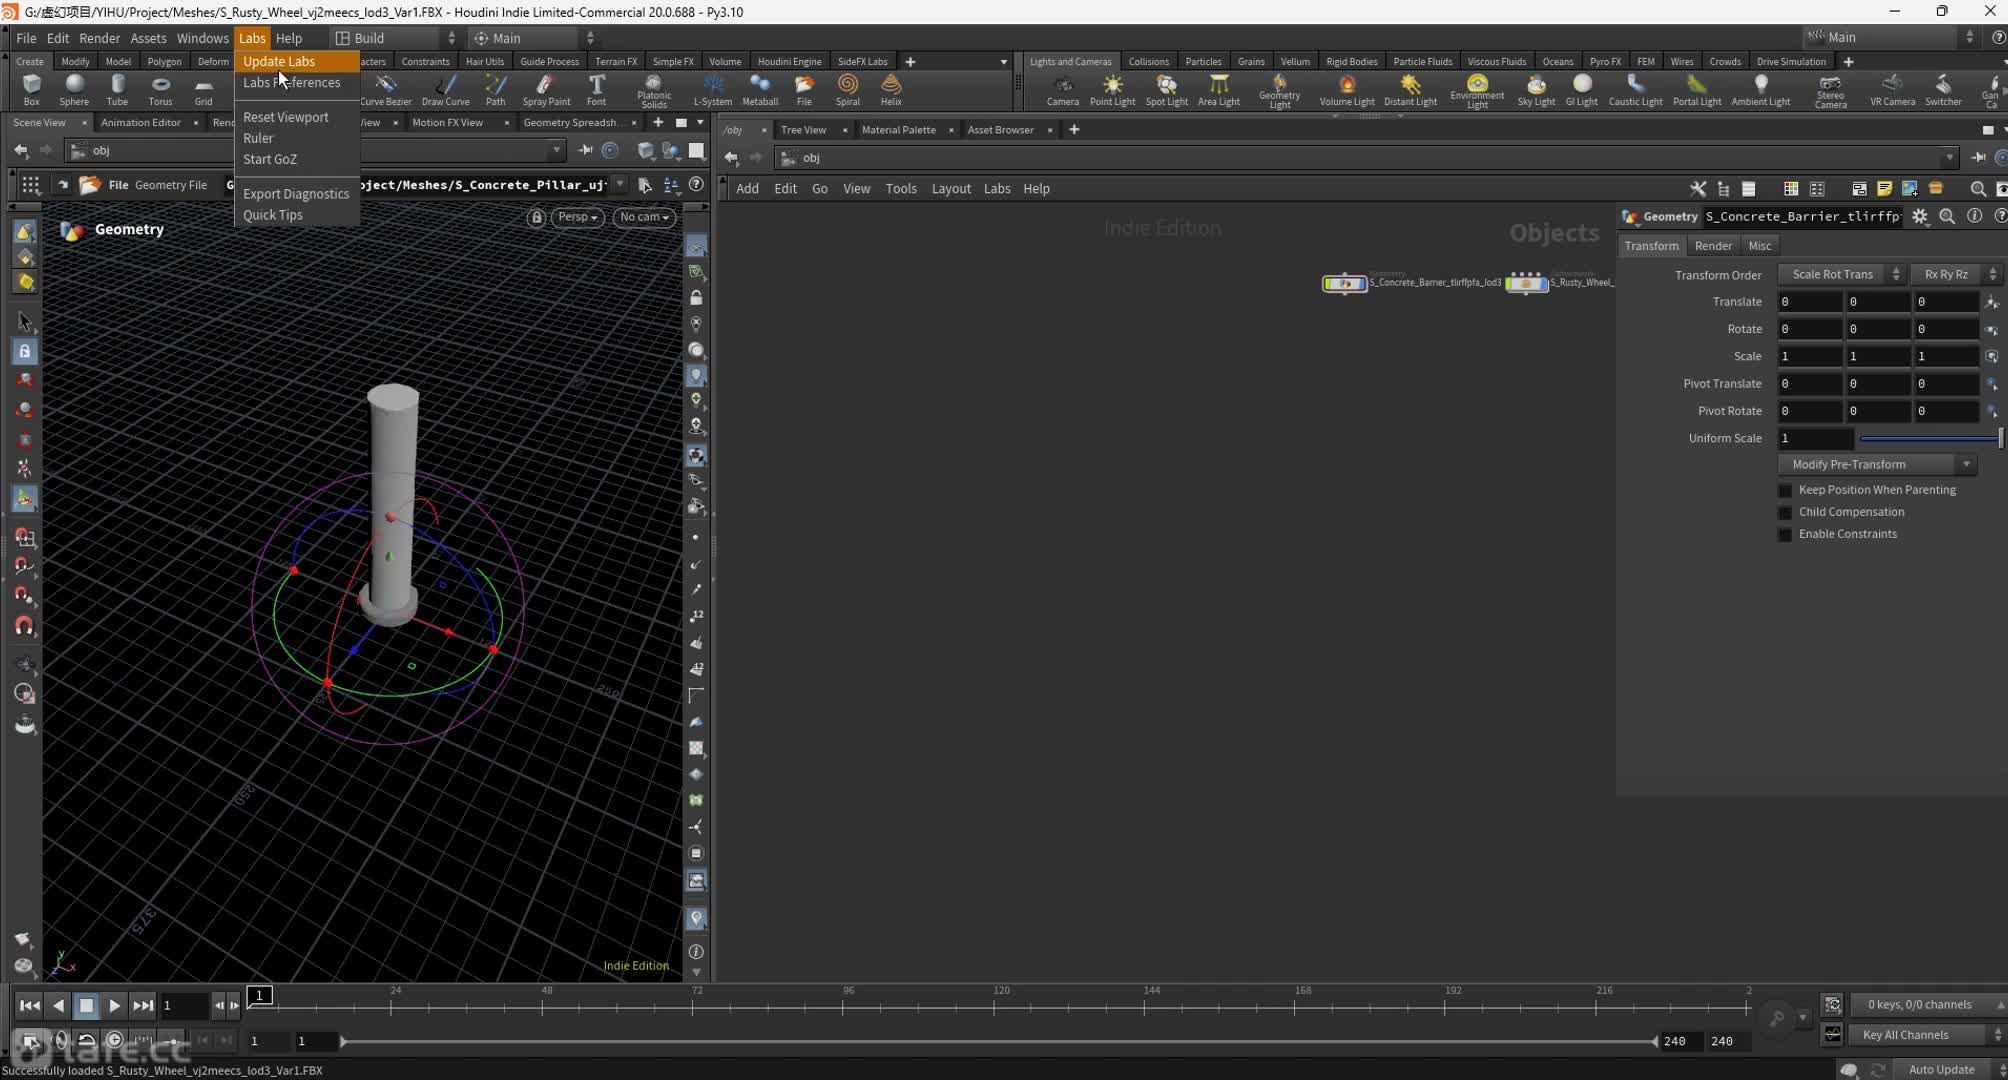This screenshot has height=1080, width=2008.
Task: Open the Rx Ry Rz rotation order dropdown
Action: [x=1955, y=274]
